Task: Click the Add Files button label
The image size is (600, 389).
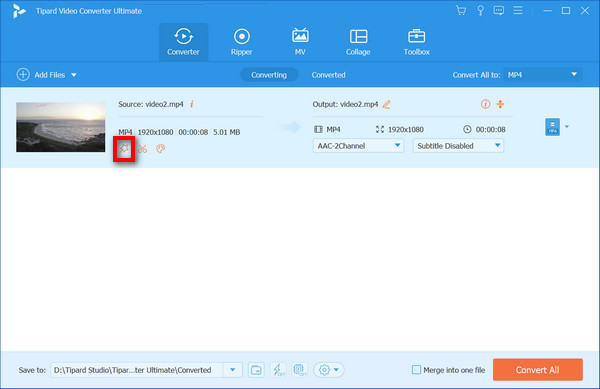Action: (x=50, y=75)
